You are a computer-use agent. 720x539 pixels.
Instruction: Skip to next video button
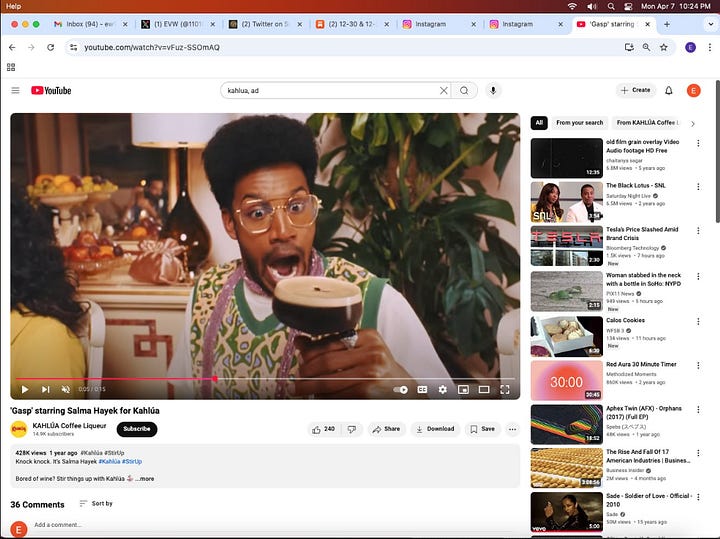(45, 389)
